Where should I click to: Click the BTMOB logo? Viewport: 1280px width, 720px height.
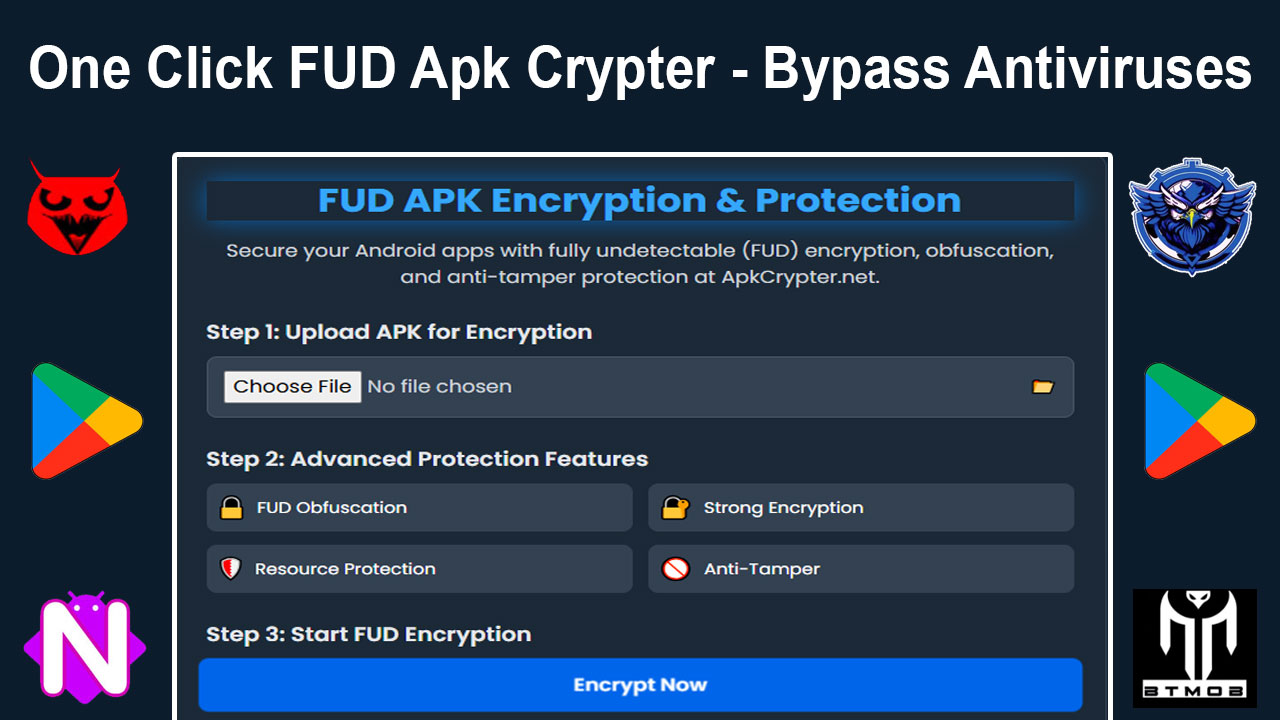(x=1194, y=647)
